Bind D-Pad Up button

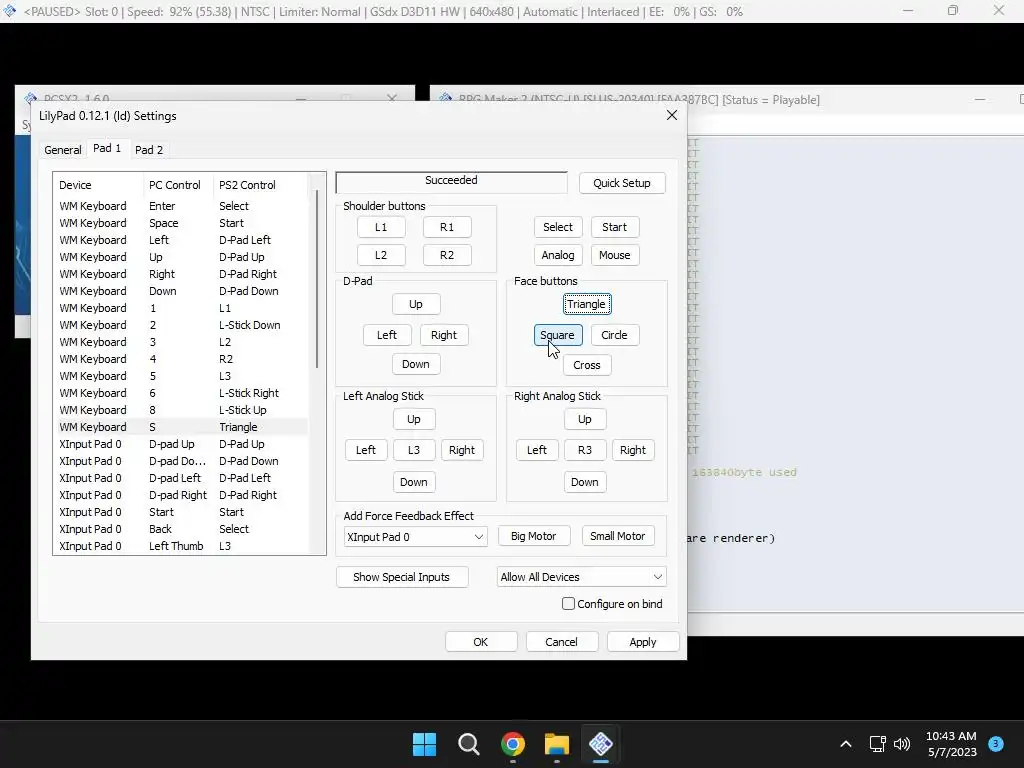click(416, 304)
